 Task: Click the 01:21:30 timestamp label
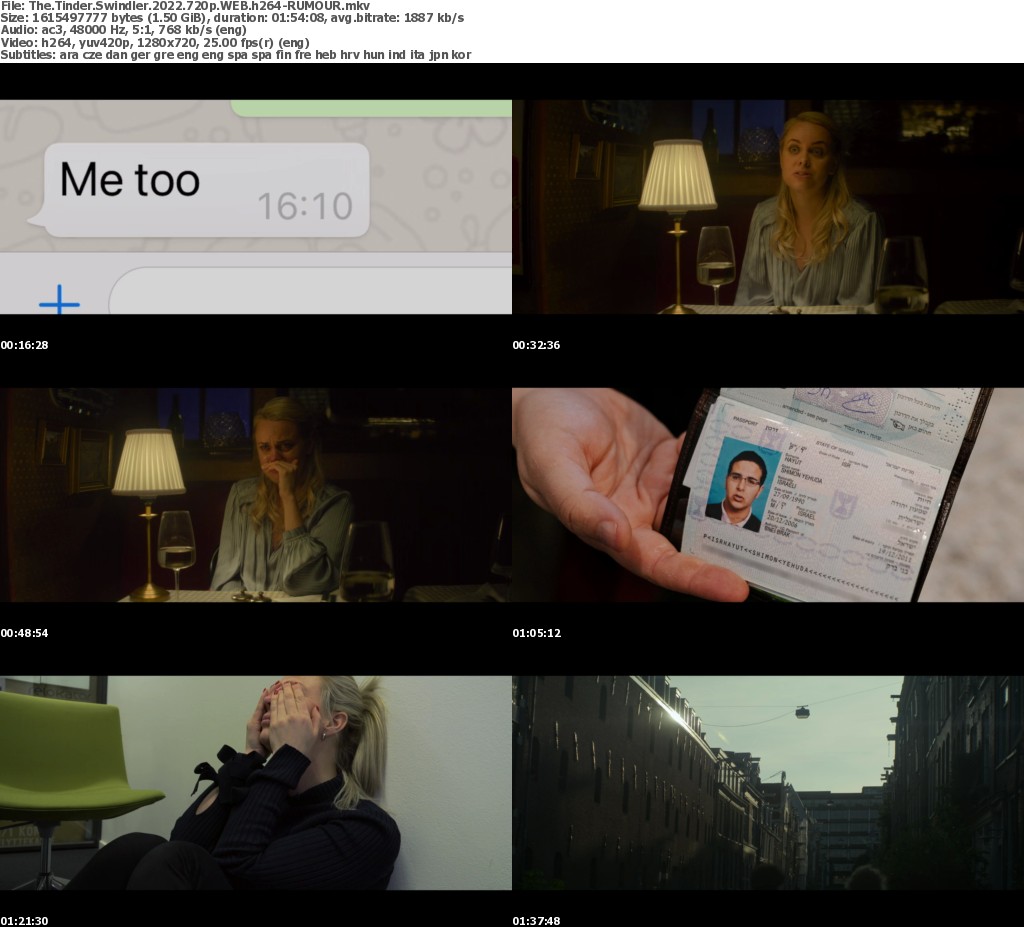[25, 920]
